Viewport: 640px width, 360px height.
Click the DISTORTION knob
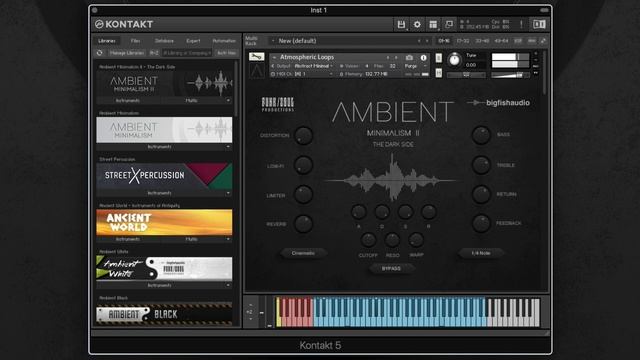(303, 136)
